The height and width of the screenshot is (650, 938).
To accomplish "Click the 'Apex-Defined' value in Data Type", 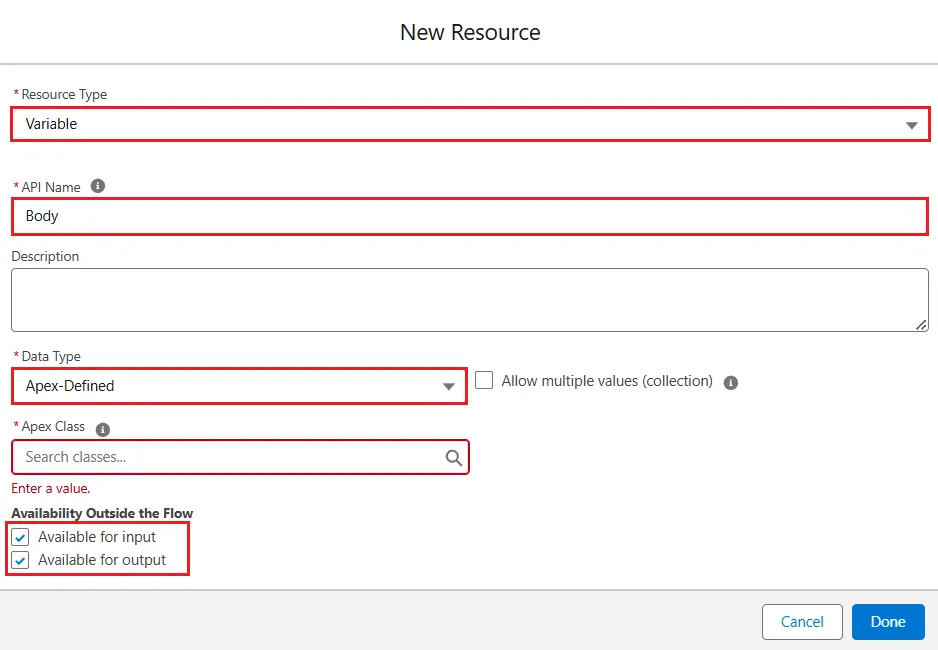I will click(70, 386).
